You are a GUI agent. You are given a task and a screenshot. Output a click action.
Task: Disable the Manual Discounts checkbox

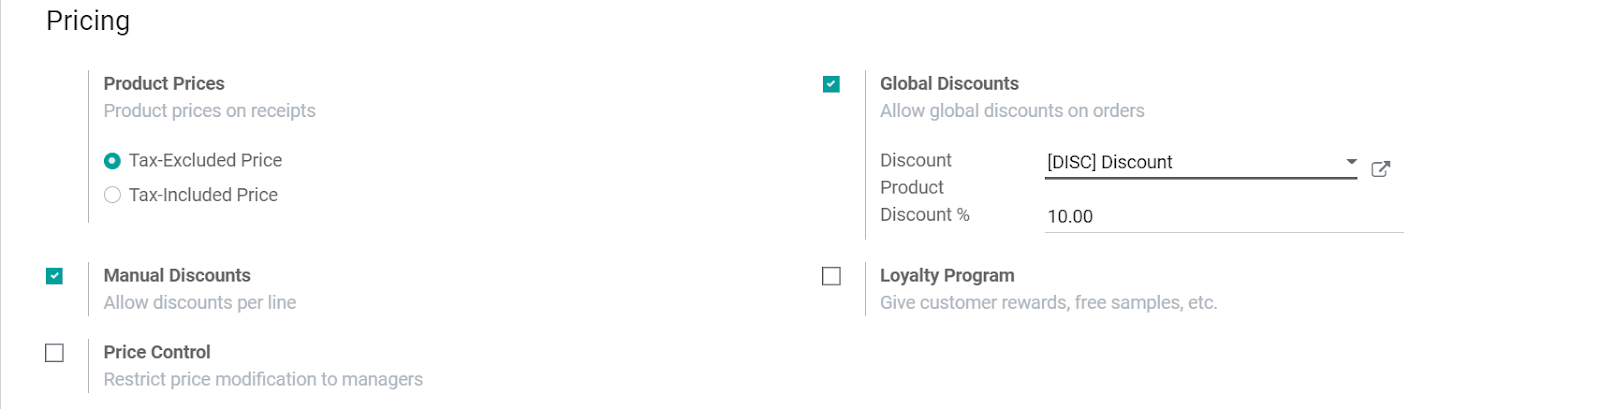click(55, 276)
